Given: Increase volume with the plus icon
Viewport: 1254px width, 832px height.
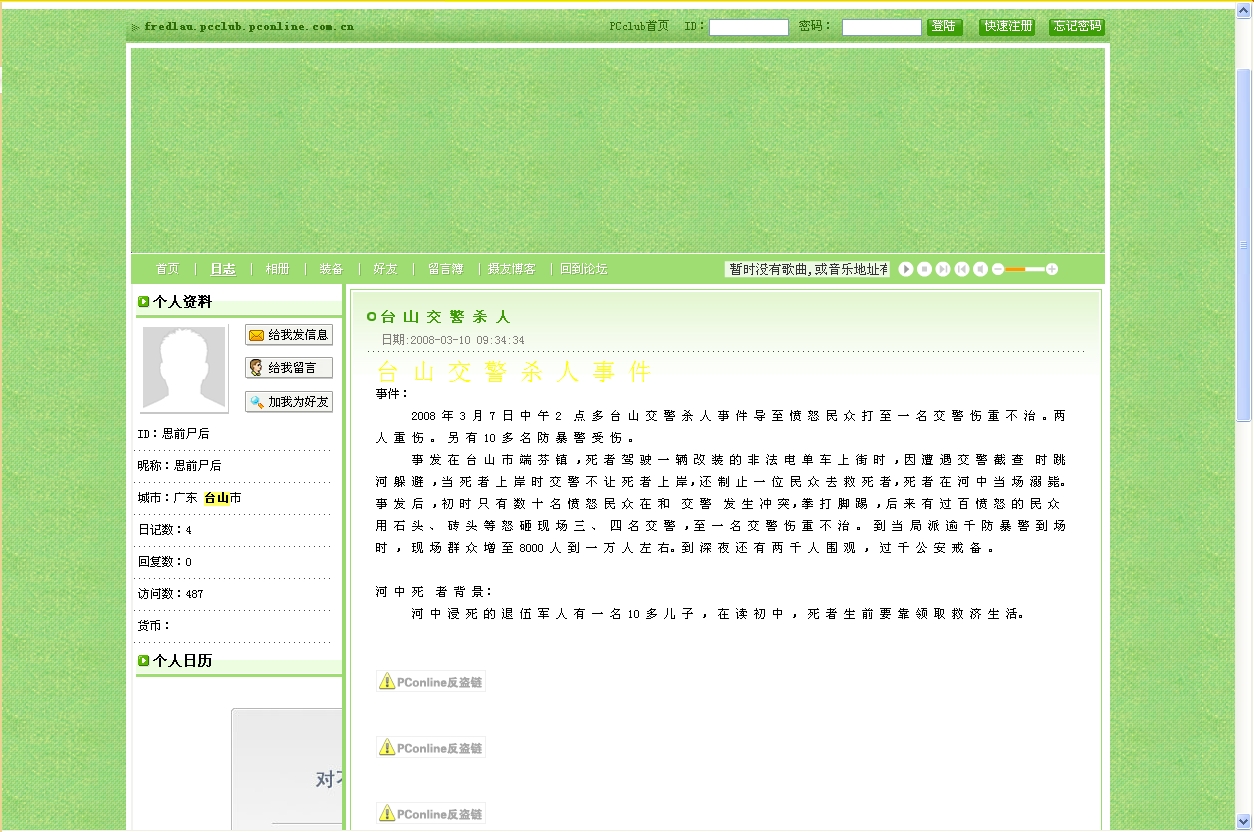Looking at the screenshot, I should (1052, 269).
